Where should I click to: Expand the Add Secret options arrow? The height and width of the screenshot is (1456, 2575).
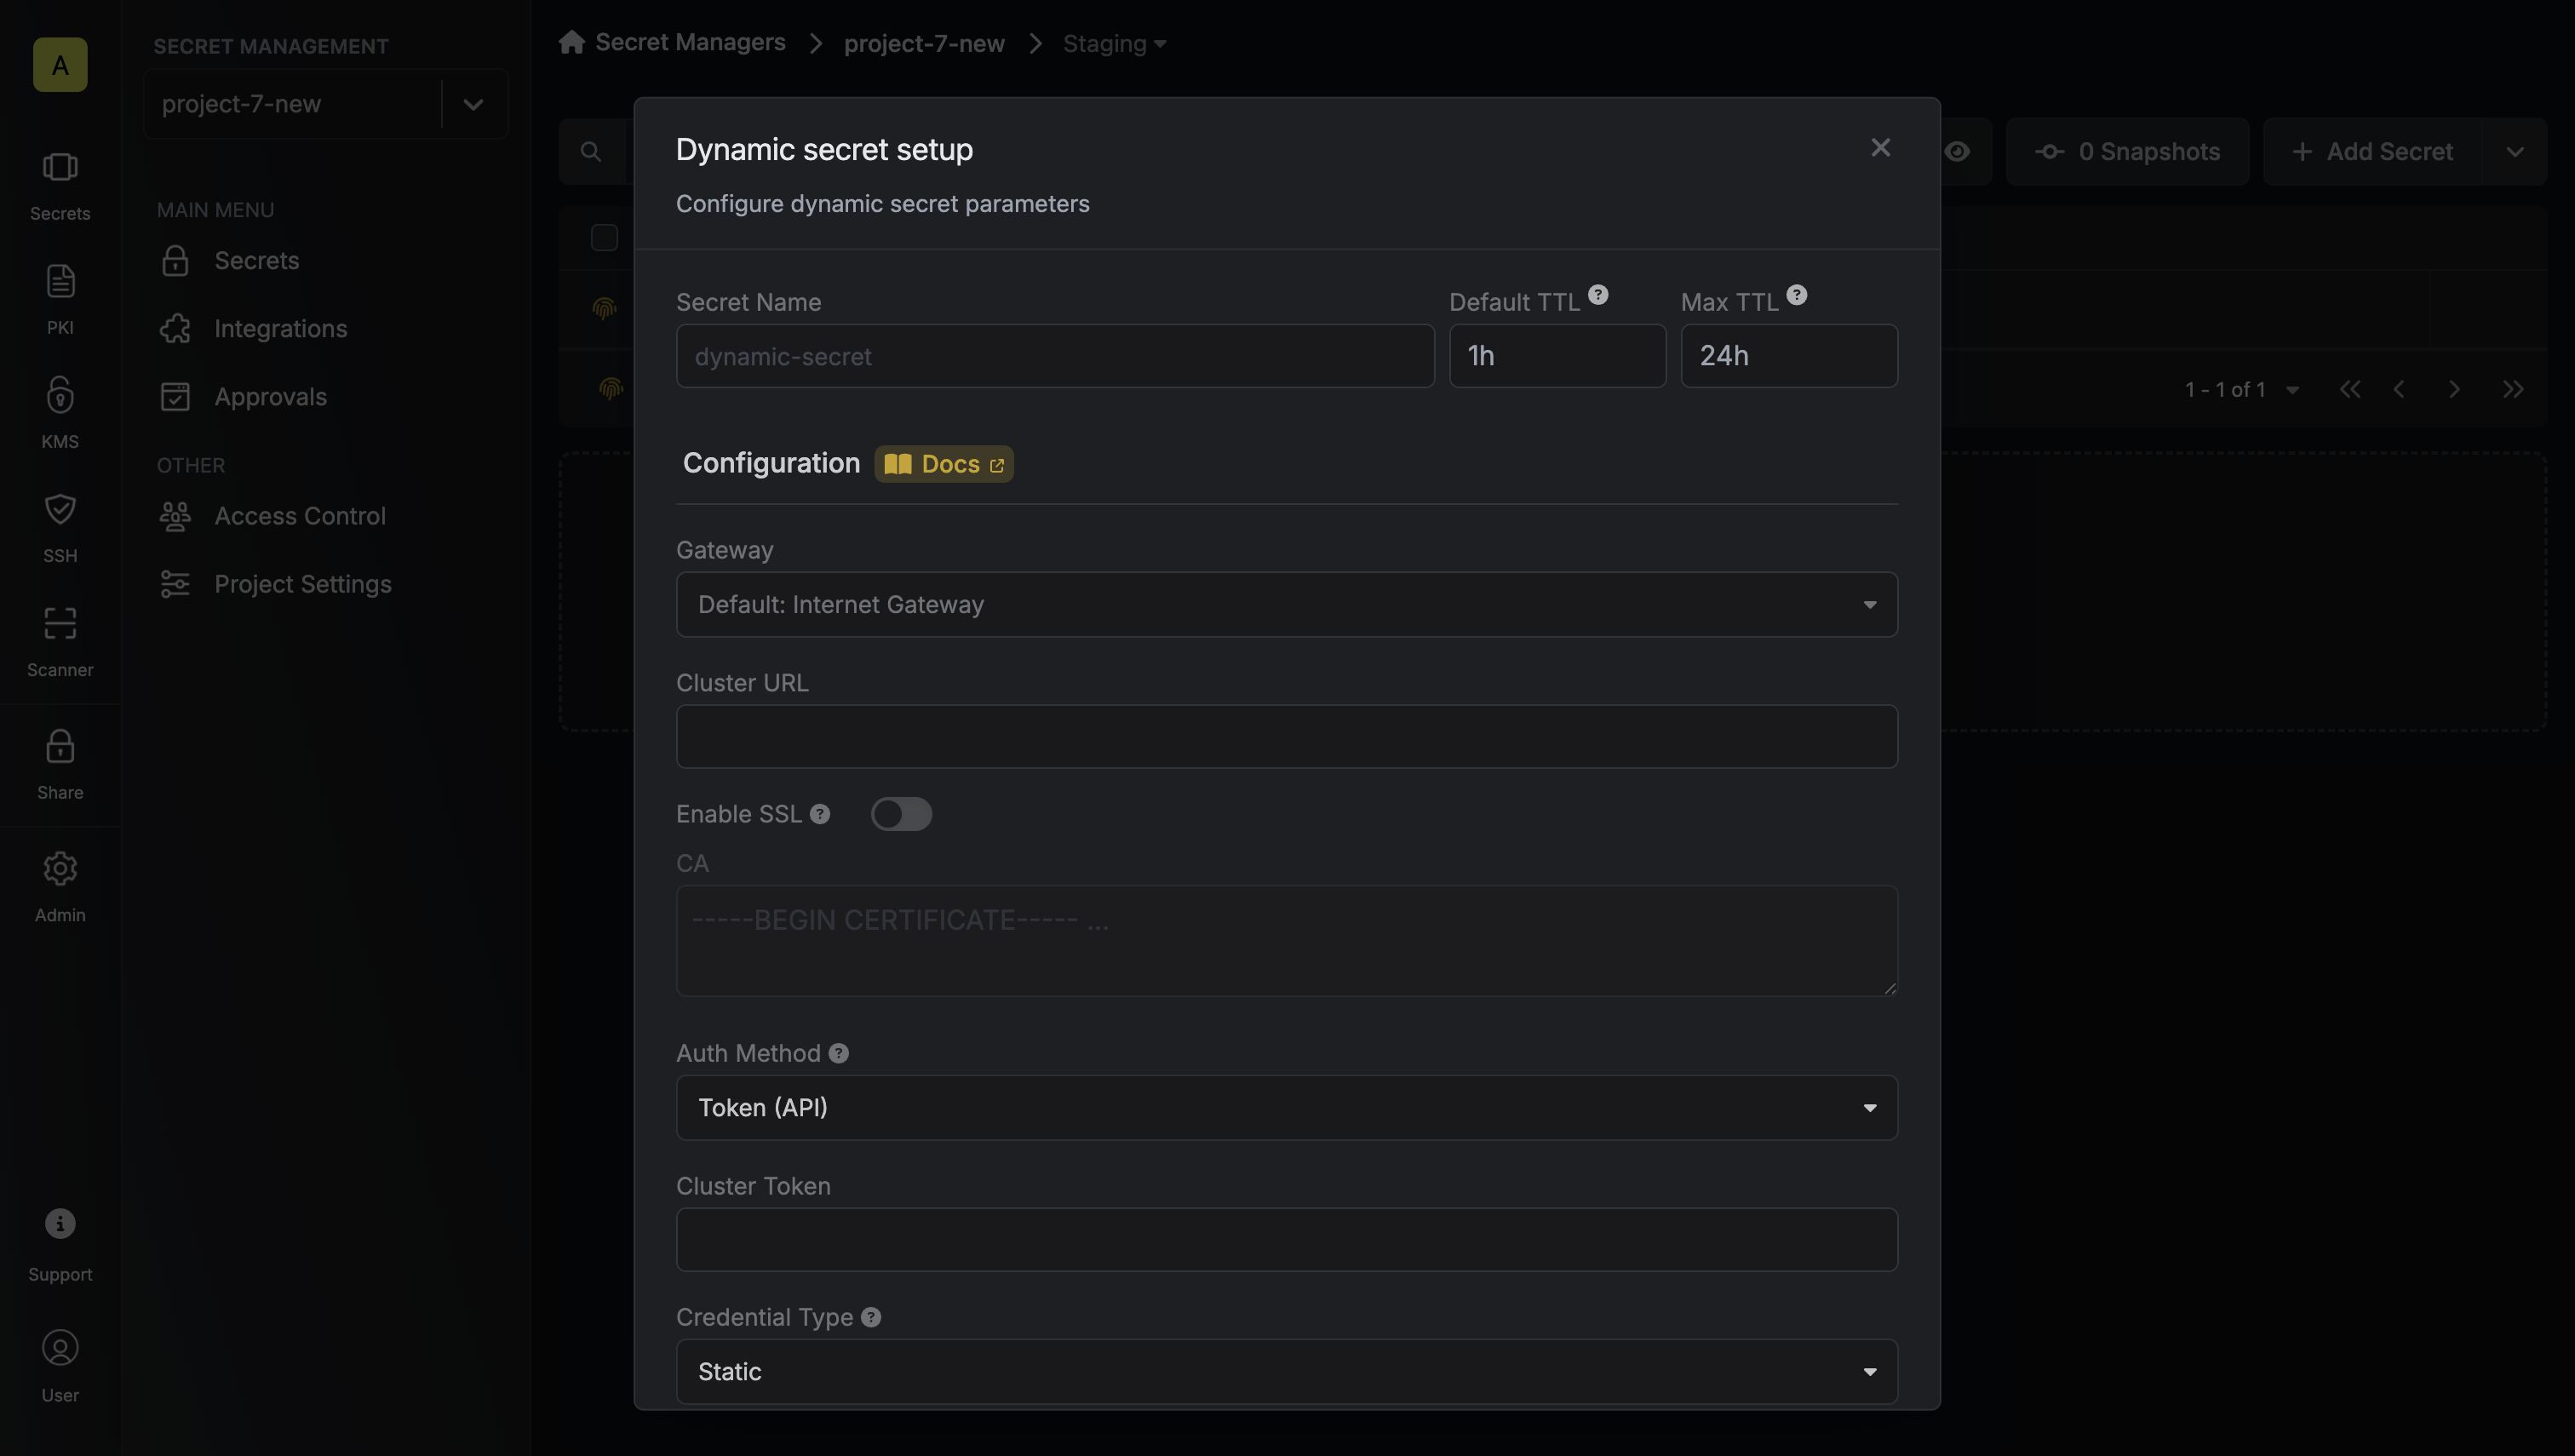[2514, 152]
